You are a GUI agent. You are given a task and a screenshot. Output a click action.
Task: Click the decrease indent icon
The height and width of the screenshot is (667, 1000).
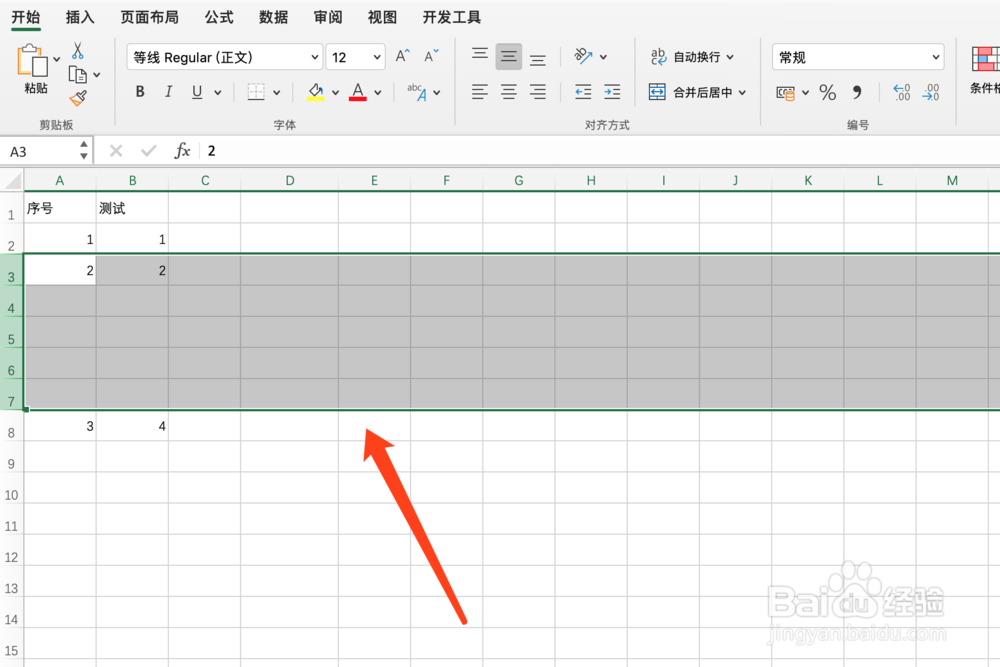click(x=582, y=92)
